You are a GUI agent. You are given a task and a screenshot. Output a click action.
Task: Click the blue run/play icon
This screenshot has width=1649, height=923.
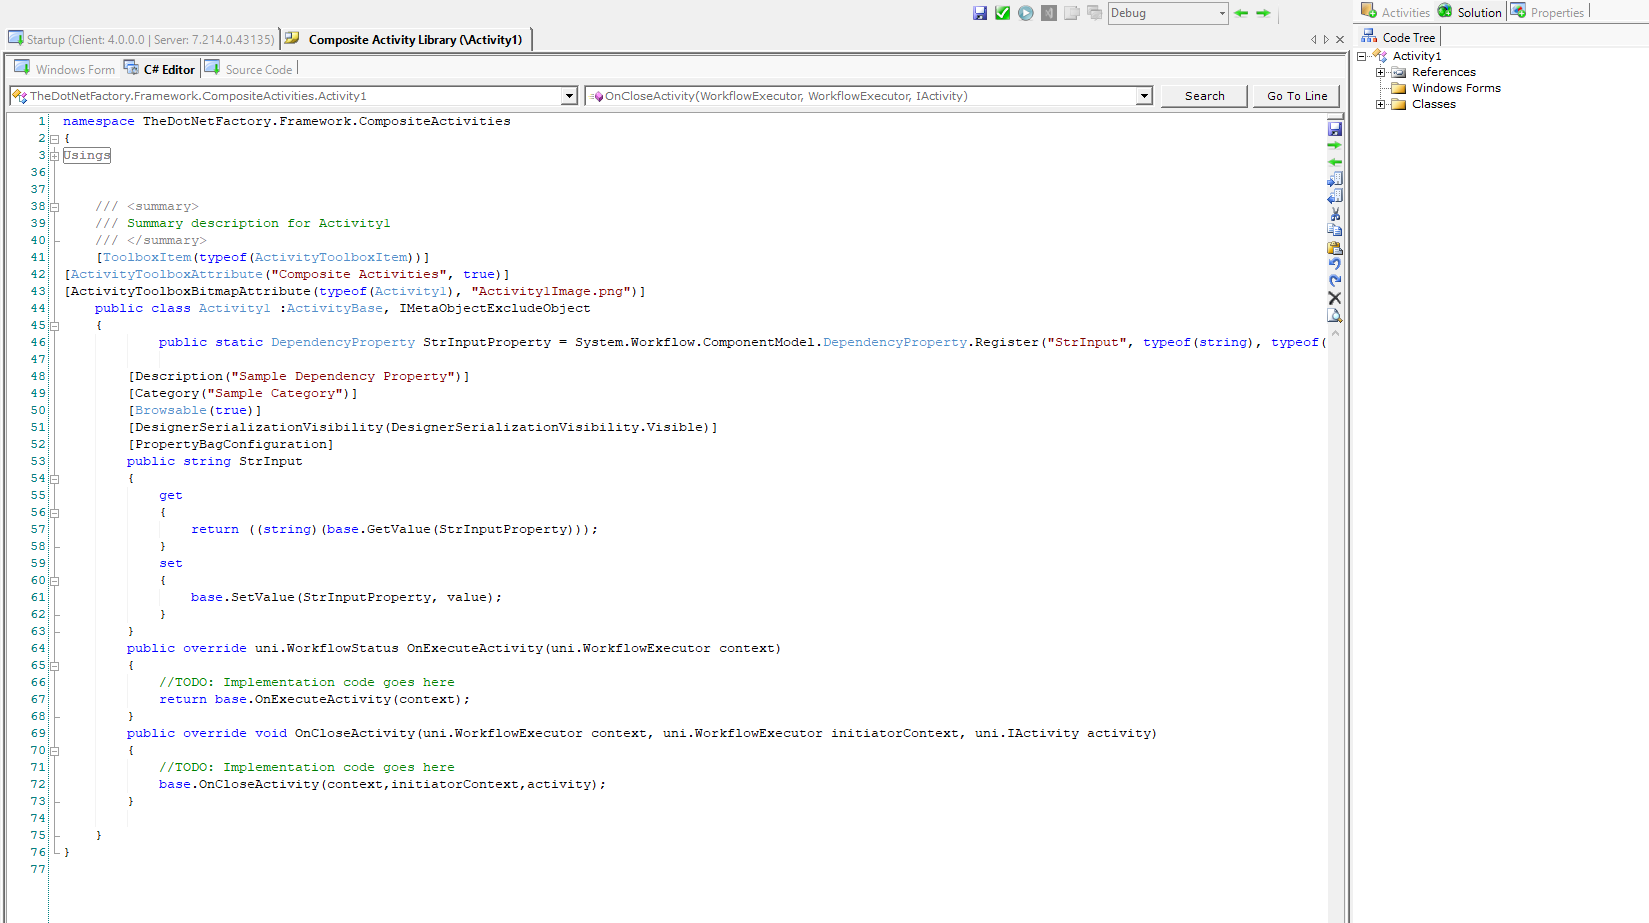tap(1026, 13)
